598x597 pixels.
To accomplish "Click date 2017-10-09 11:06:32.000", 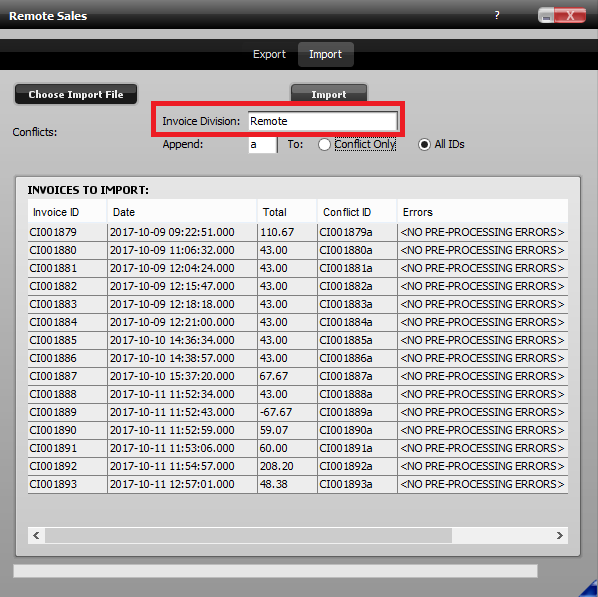I will point(172,250).
